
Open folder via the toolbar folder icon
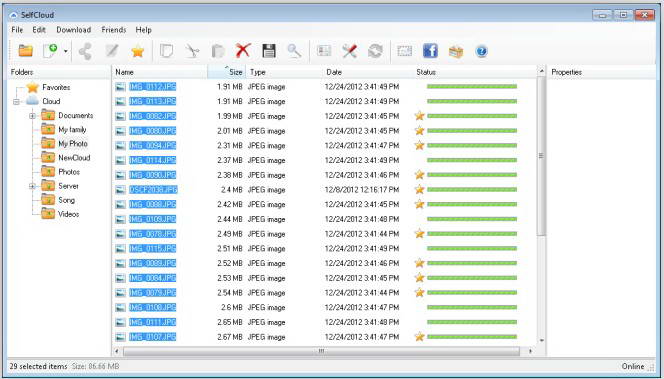point(25,51)
